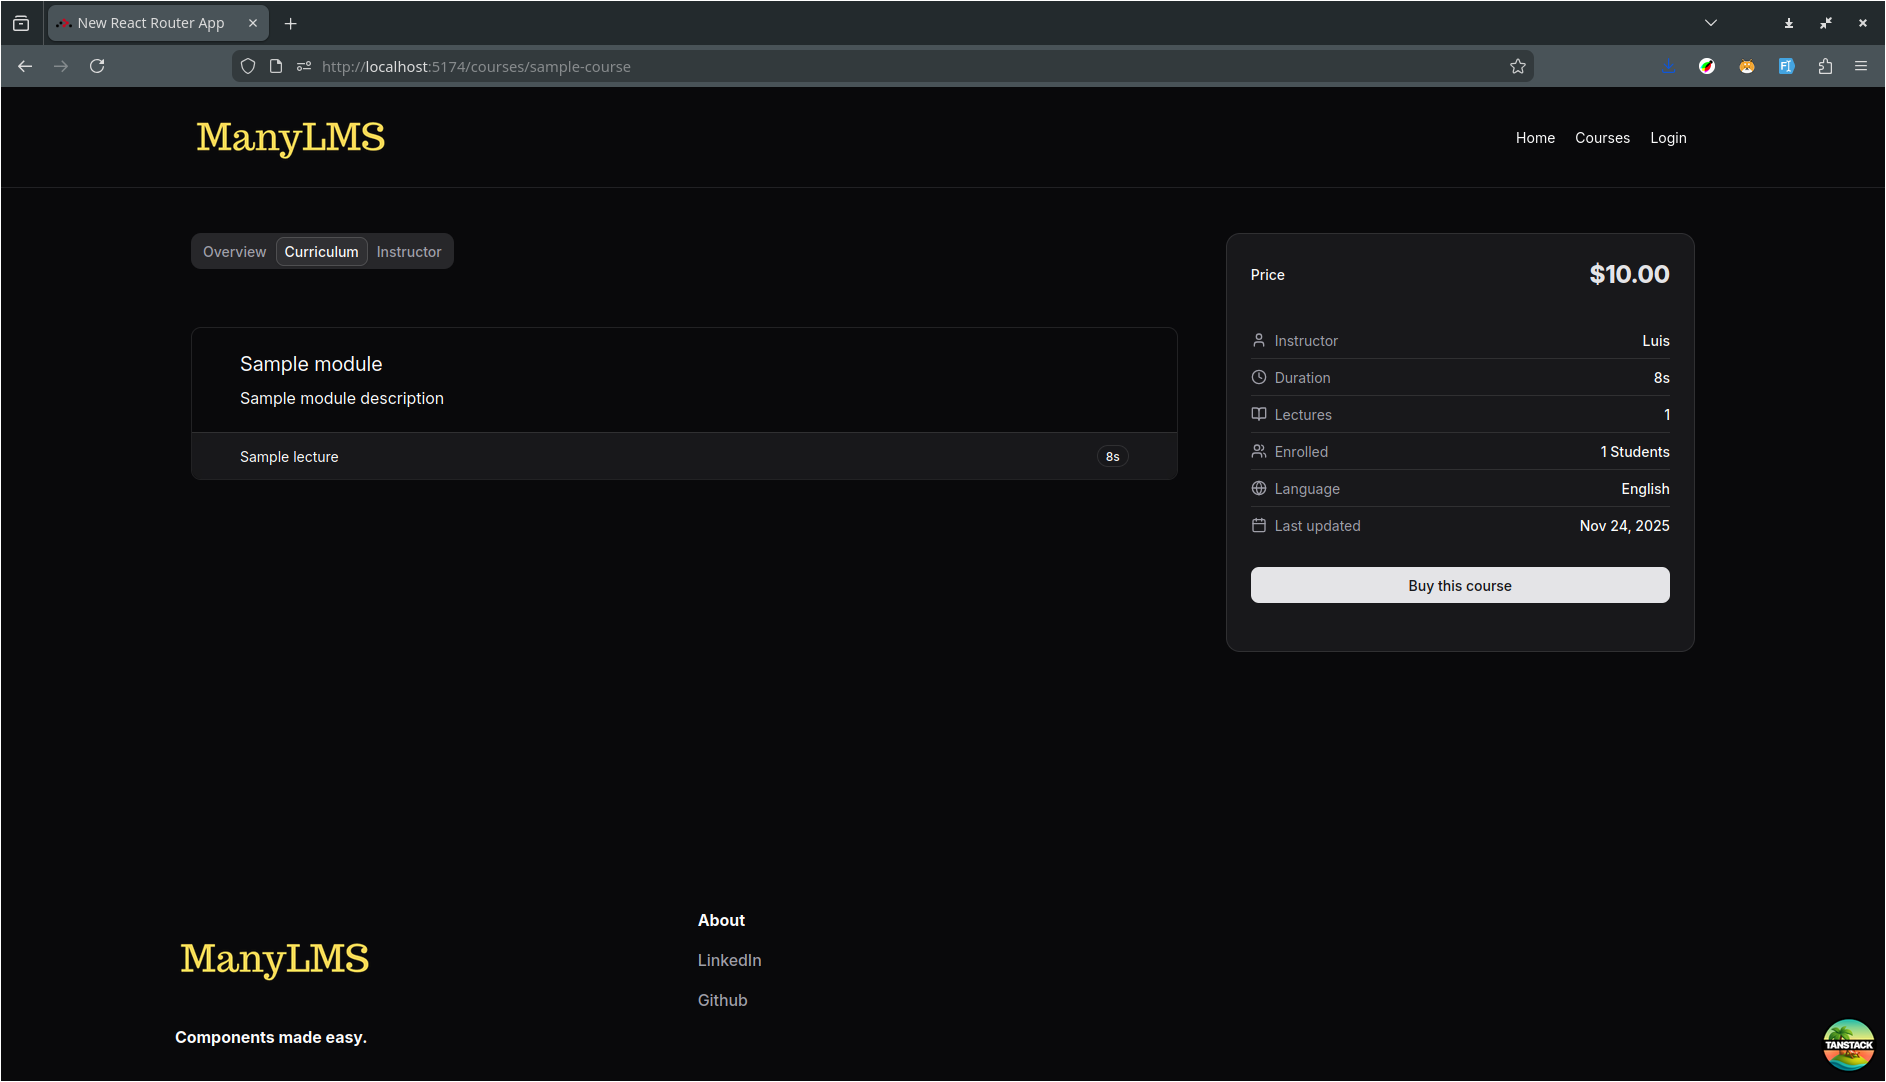Open the LinkedIn footer link
Viewport: 1886px width, 1082px height.
coord(729,960)
